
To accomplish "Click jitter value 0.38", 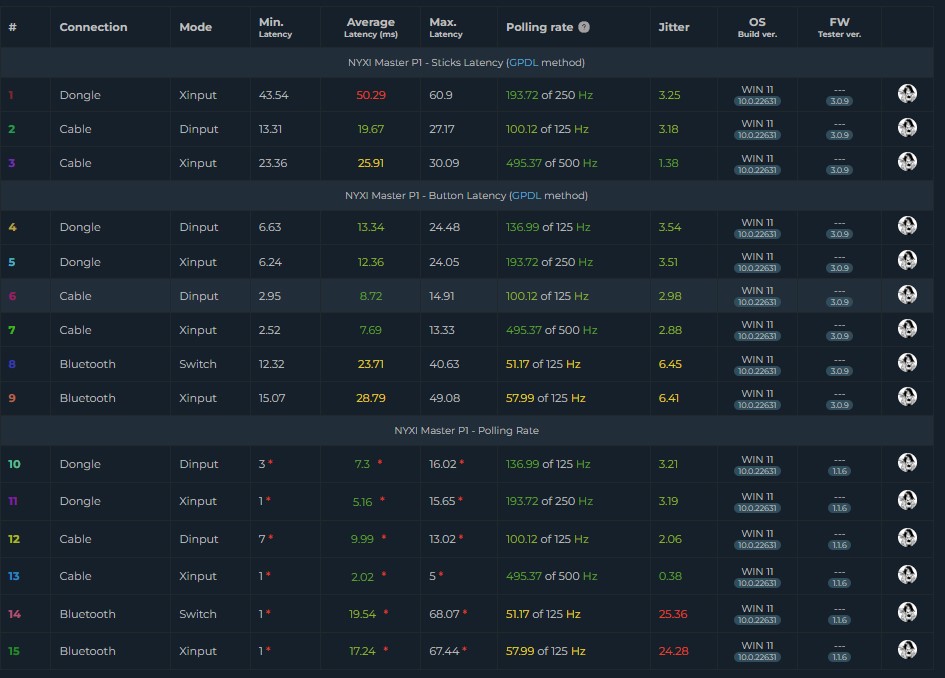I will tap(670, 576).
